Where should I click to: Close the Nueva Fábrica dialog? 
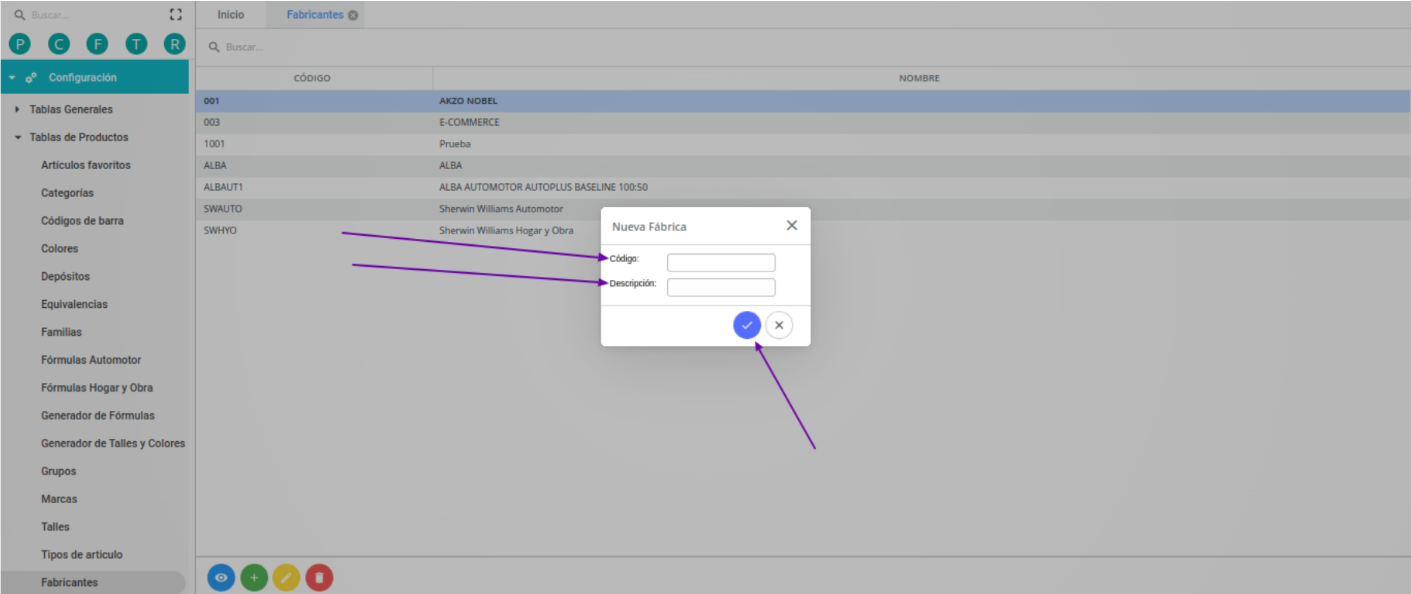click(x=792, y=225)
